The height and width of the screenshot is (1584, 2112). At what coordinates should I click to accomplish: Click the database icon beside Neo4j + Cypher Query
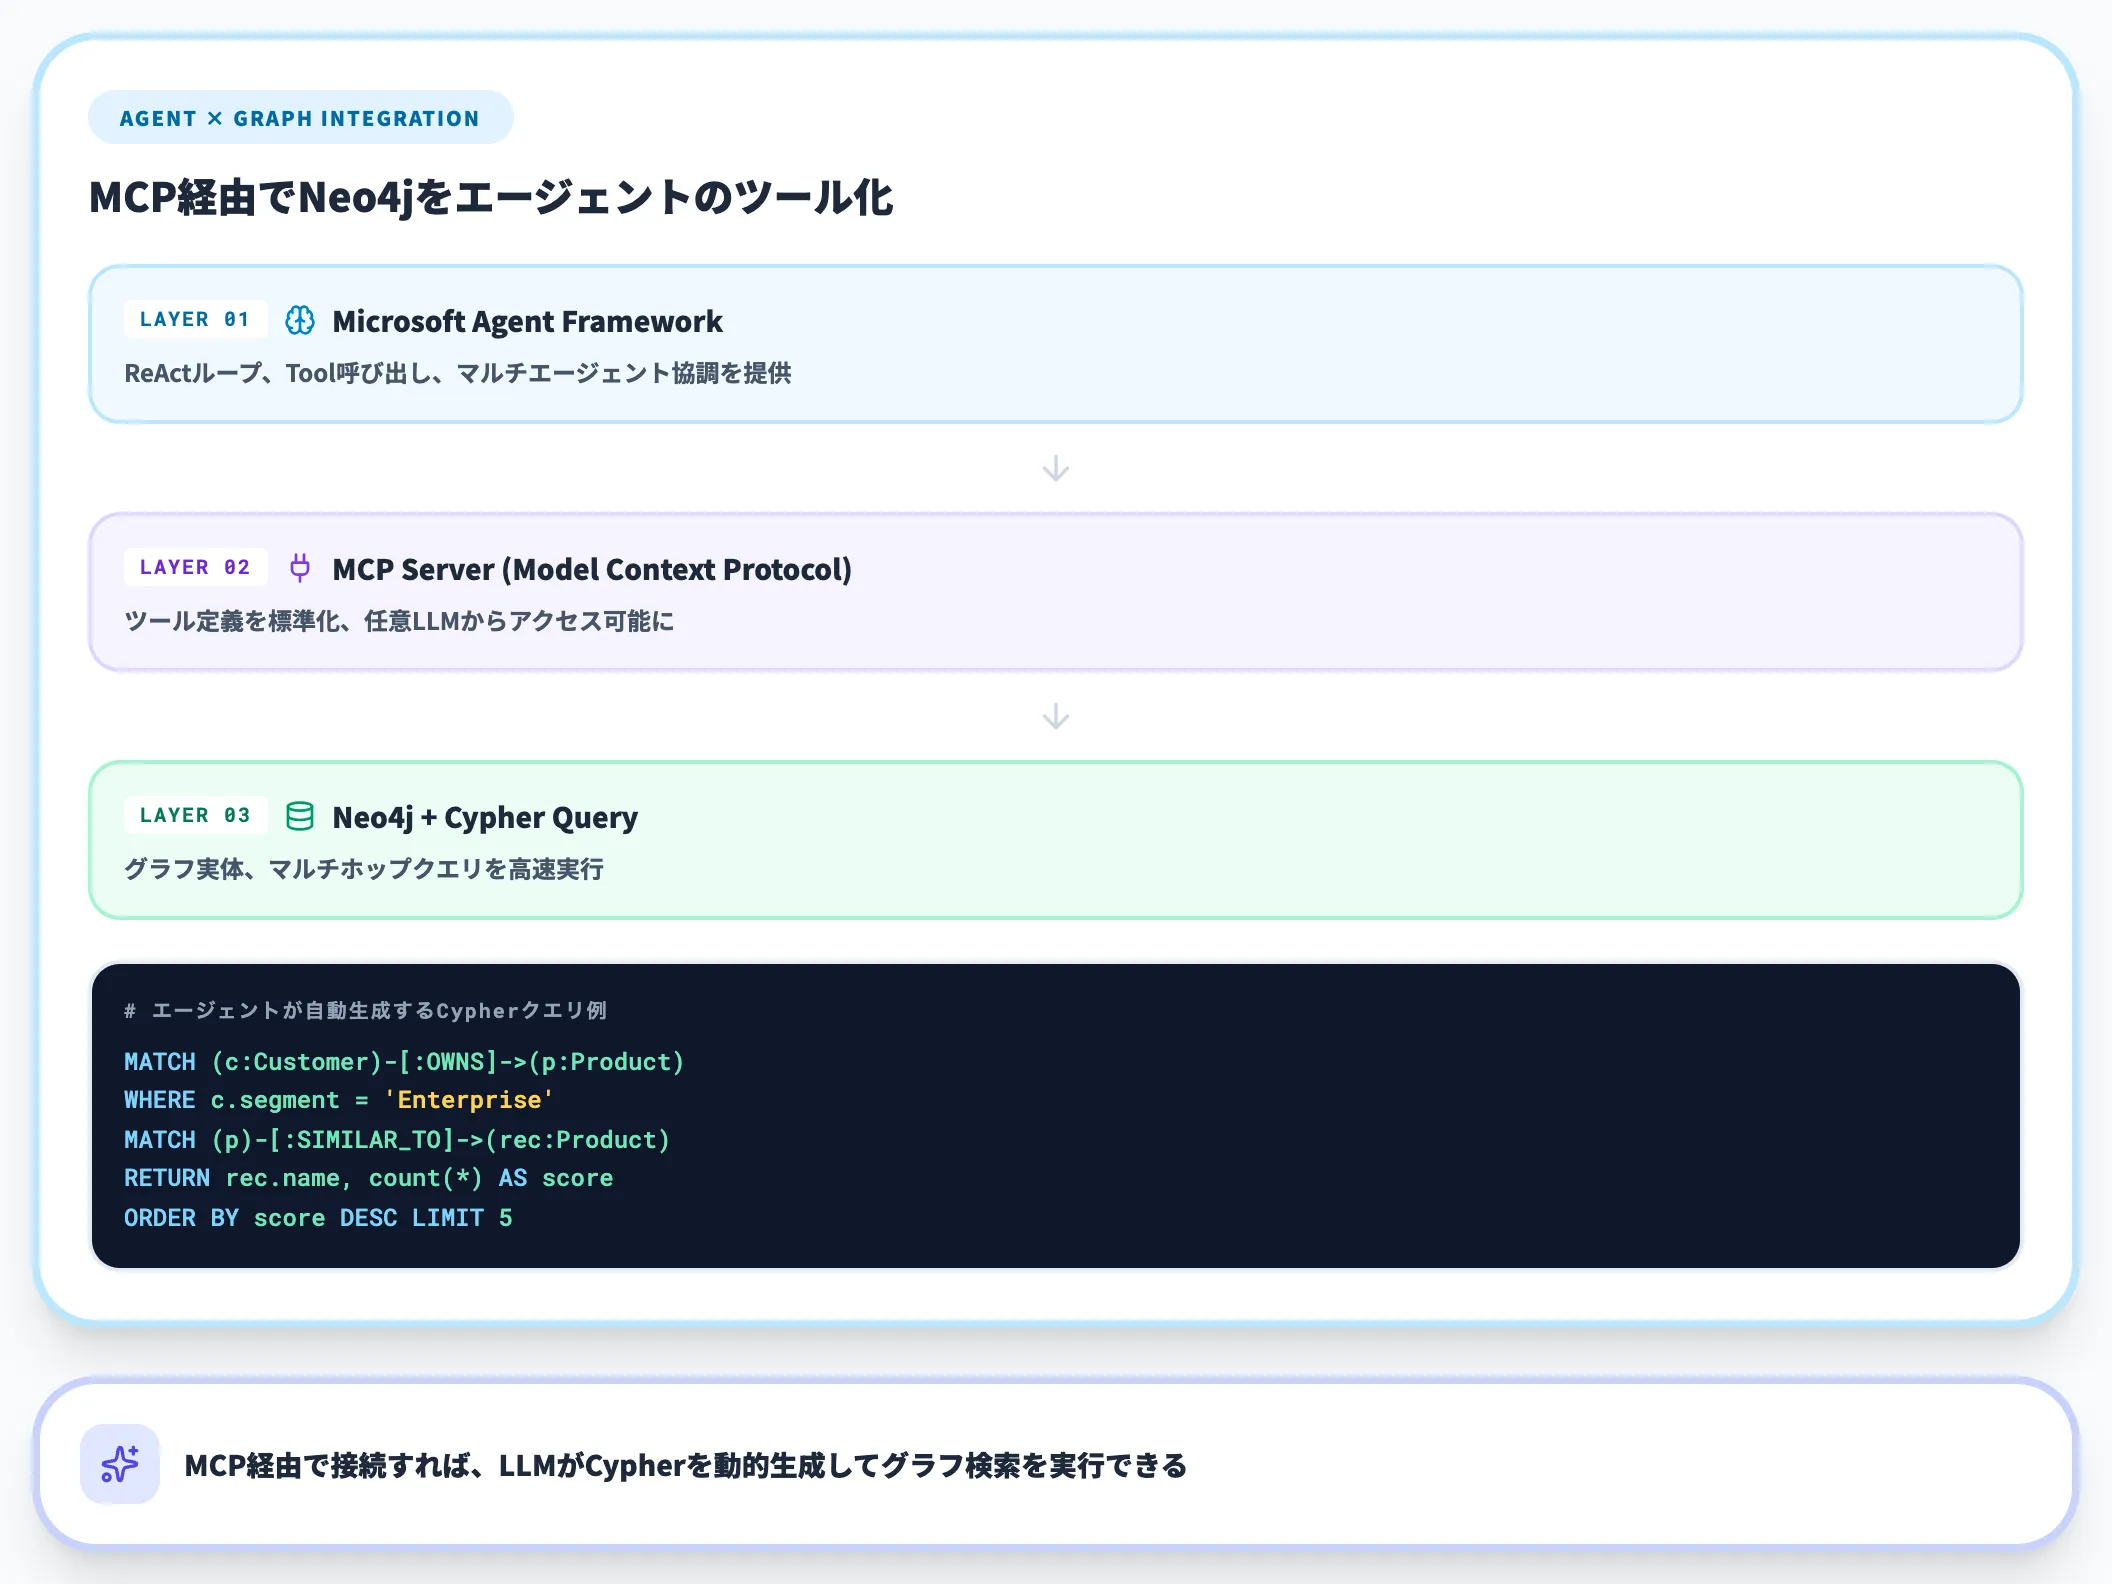(300, 816)
